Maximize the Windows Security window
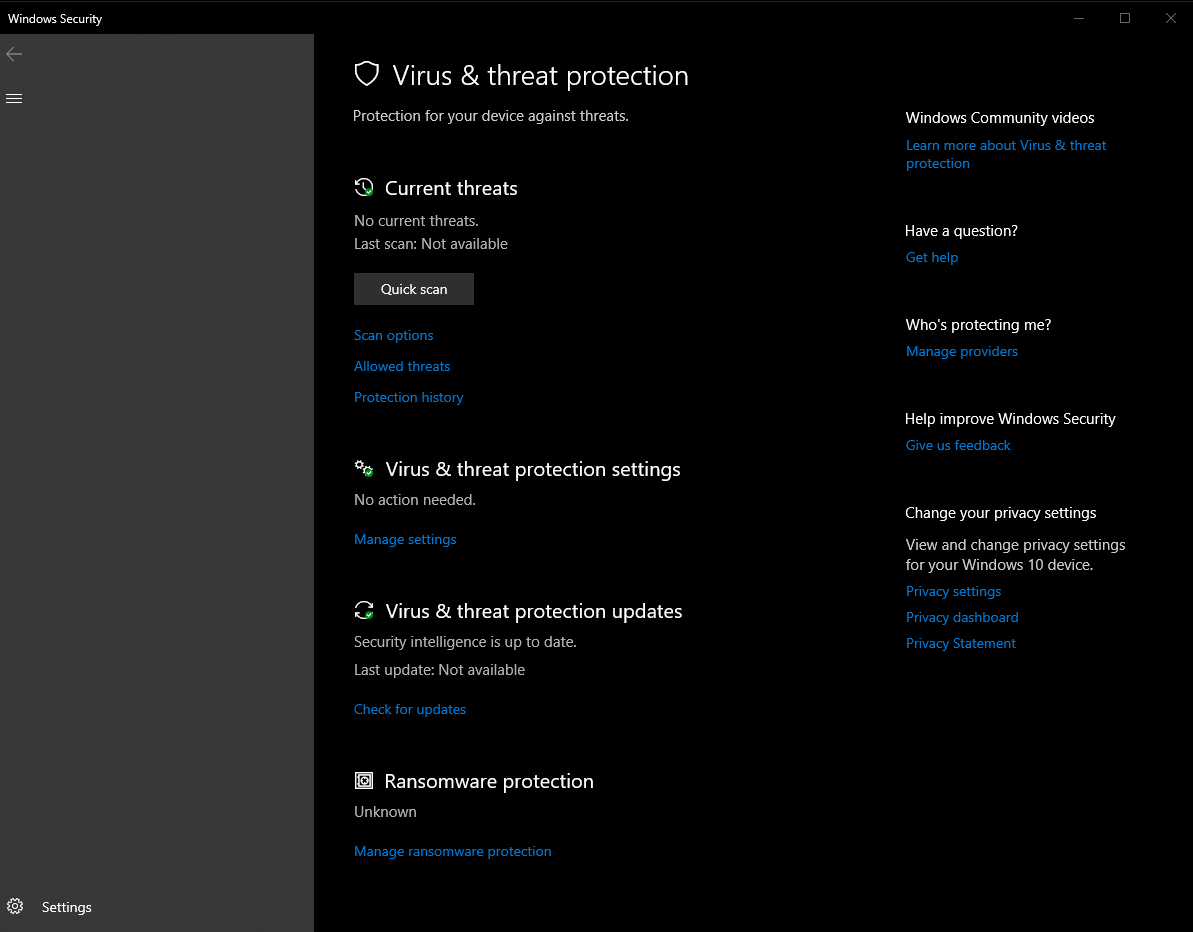The width and height of the screenshot is (1193, 932). [x=1125, y=18]
